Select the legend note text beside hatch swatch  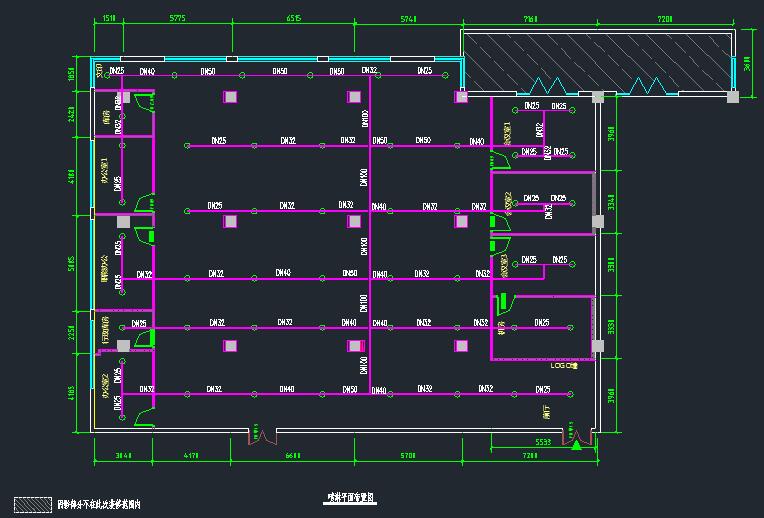[98, 505]
